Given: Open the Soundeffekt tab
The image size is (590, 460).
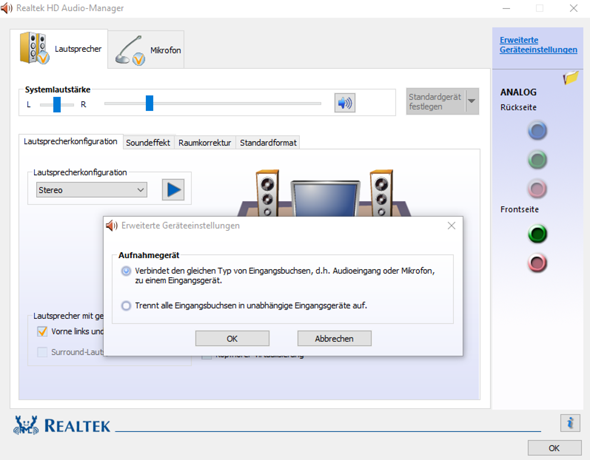Looking at the screenshot, I should coord(148,143).
